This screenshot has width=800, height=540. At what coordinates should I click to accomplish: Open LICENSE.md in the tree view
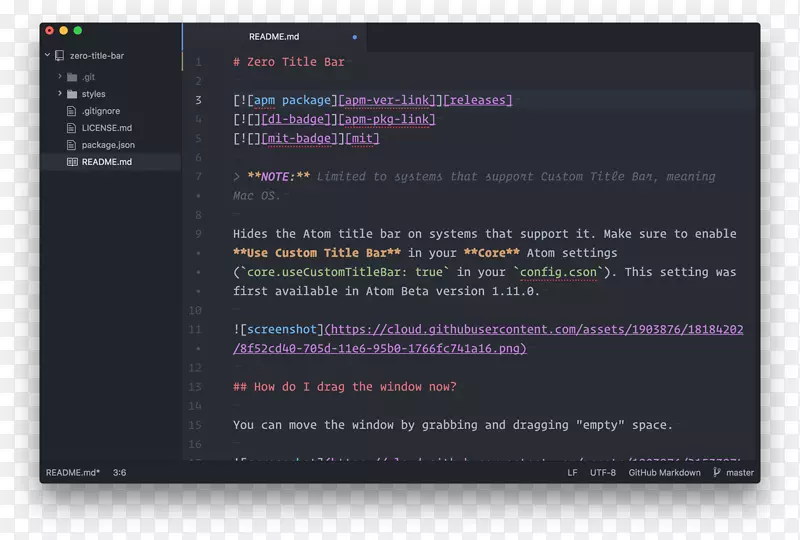coord(107,128)
